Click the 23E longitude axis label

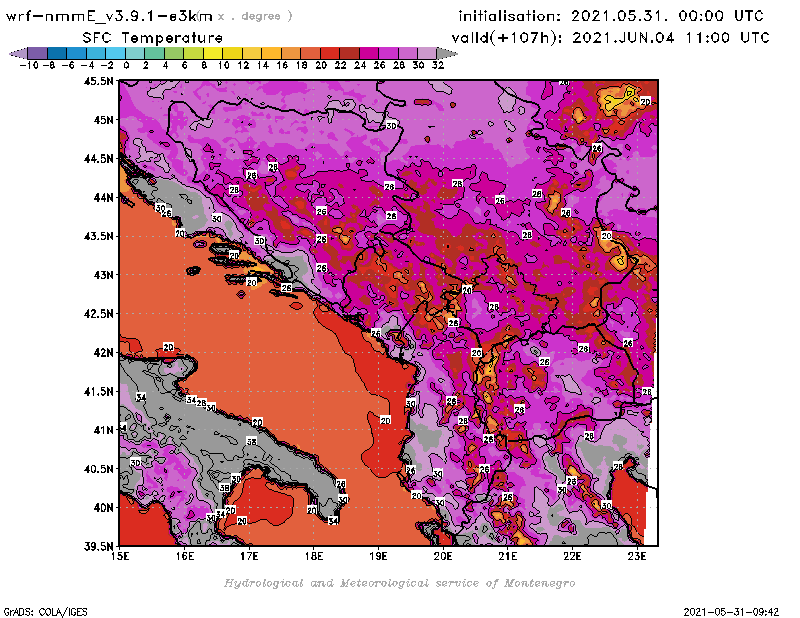coord(636,556)
